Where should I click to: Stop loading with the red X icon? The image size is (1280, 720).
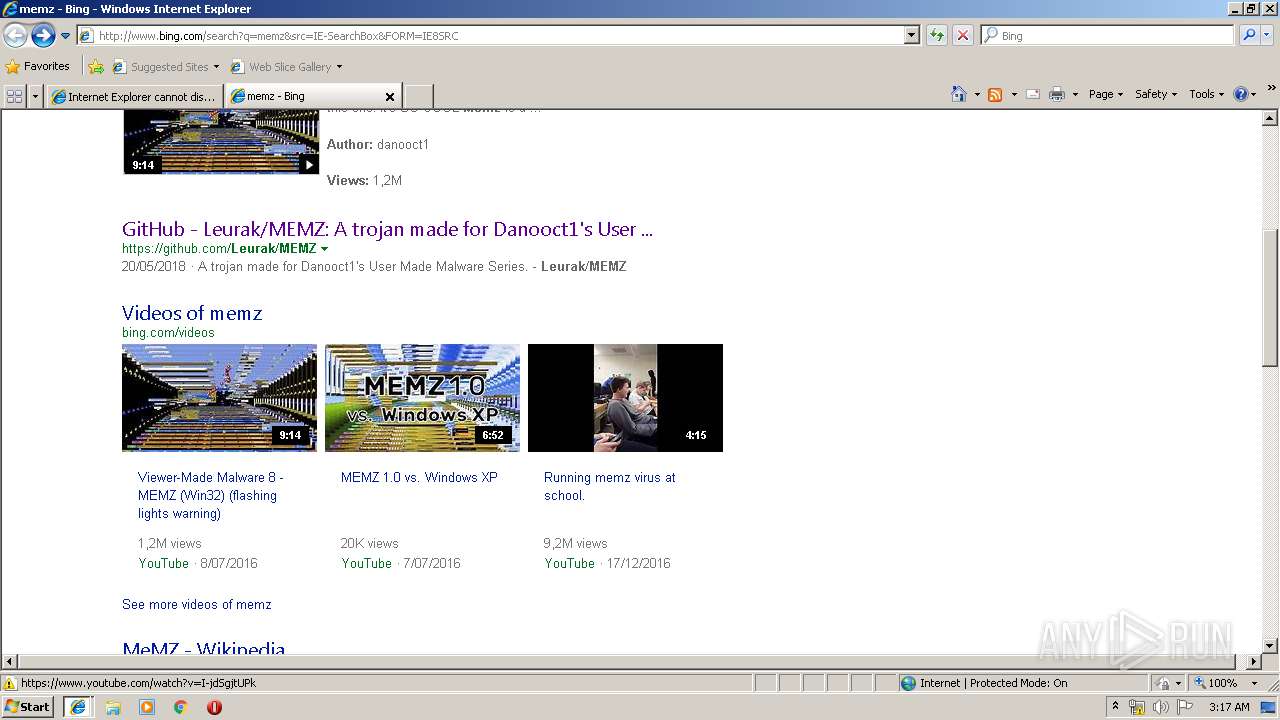pos(962,35)
